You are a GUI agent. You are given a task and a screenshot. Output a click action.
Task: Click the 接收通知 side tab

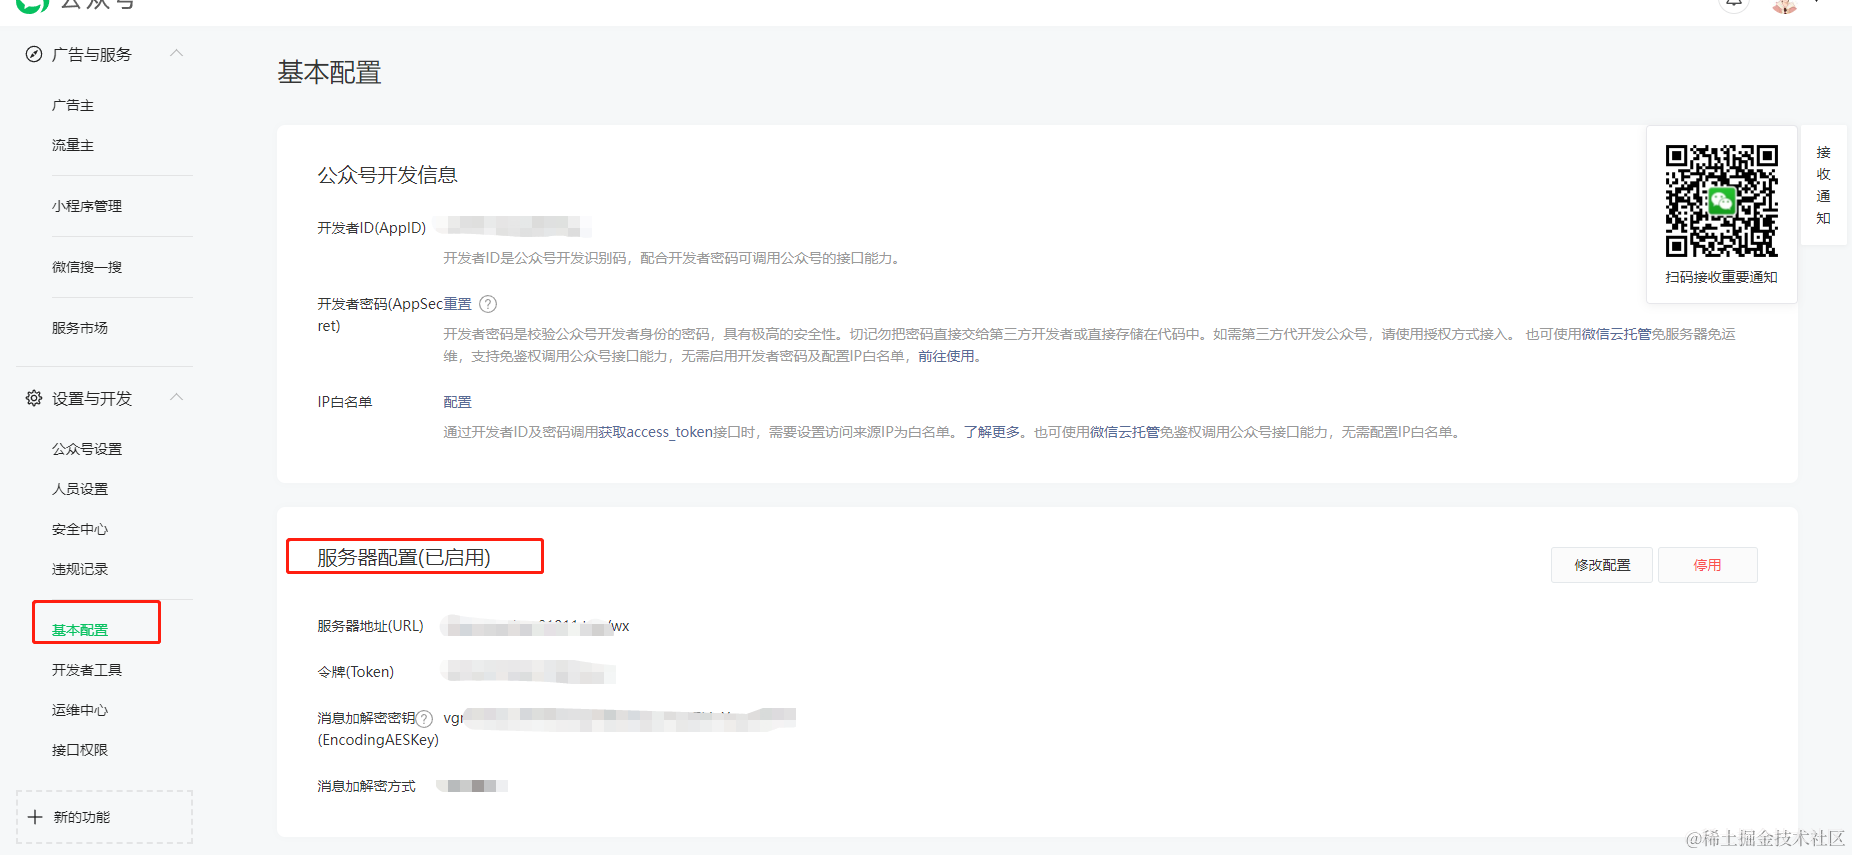(1824, 185)
